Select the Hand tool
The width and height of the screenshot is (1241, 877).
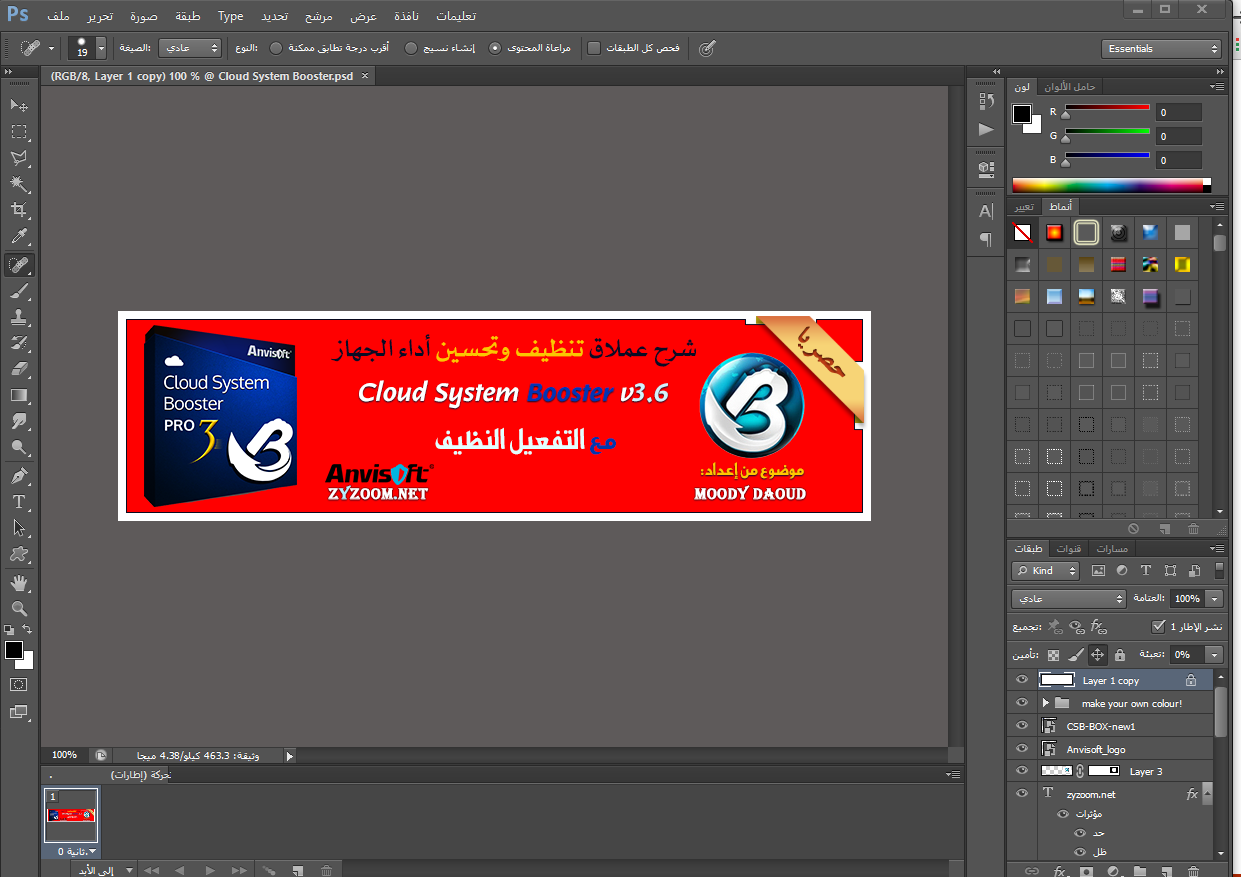point(19,582)
